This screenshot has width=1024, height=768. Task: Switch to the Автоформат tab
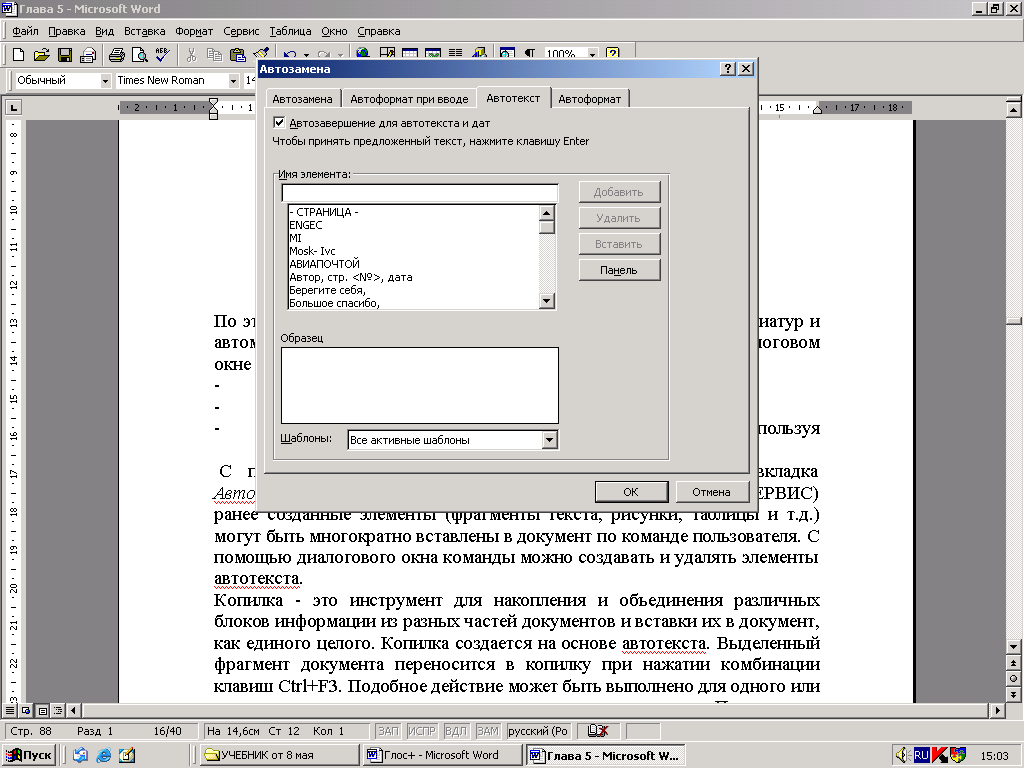click(x=590, y=99)
